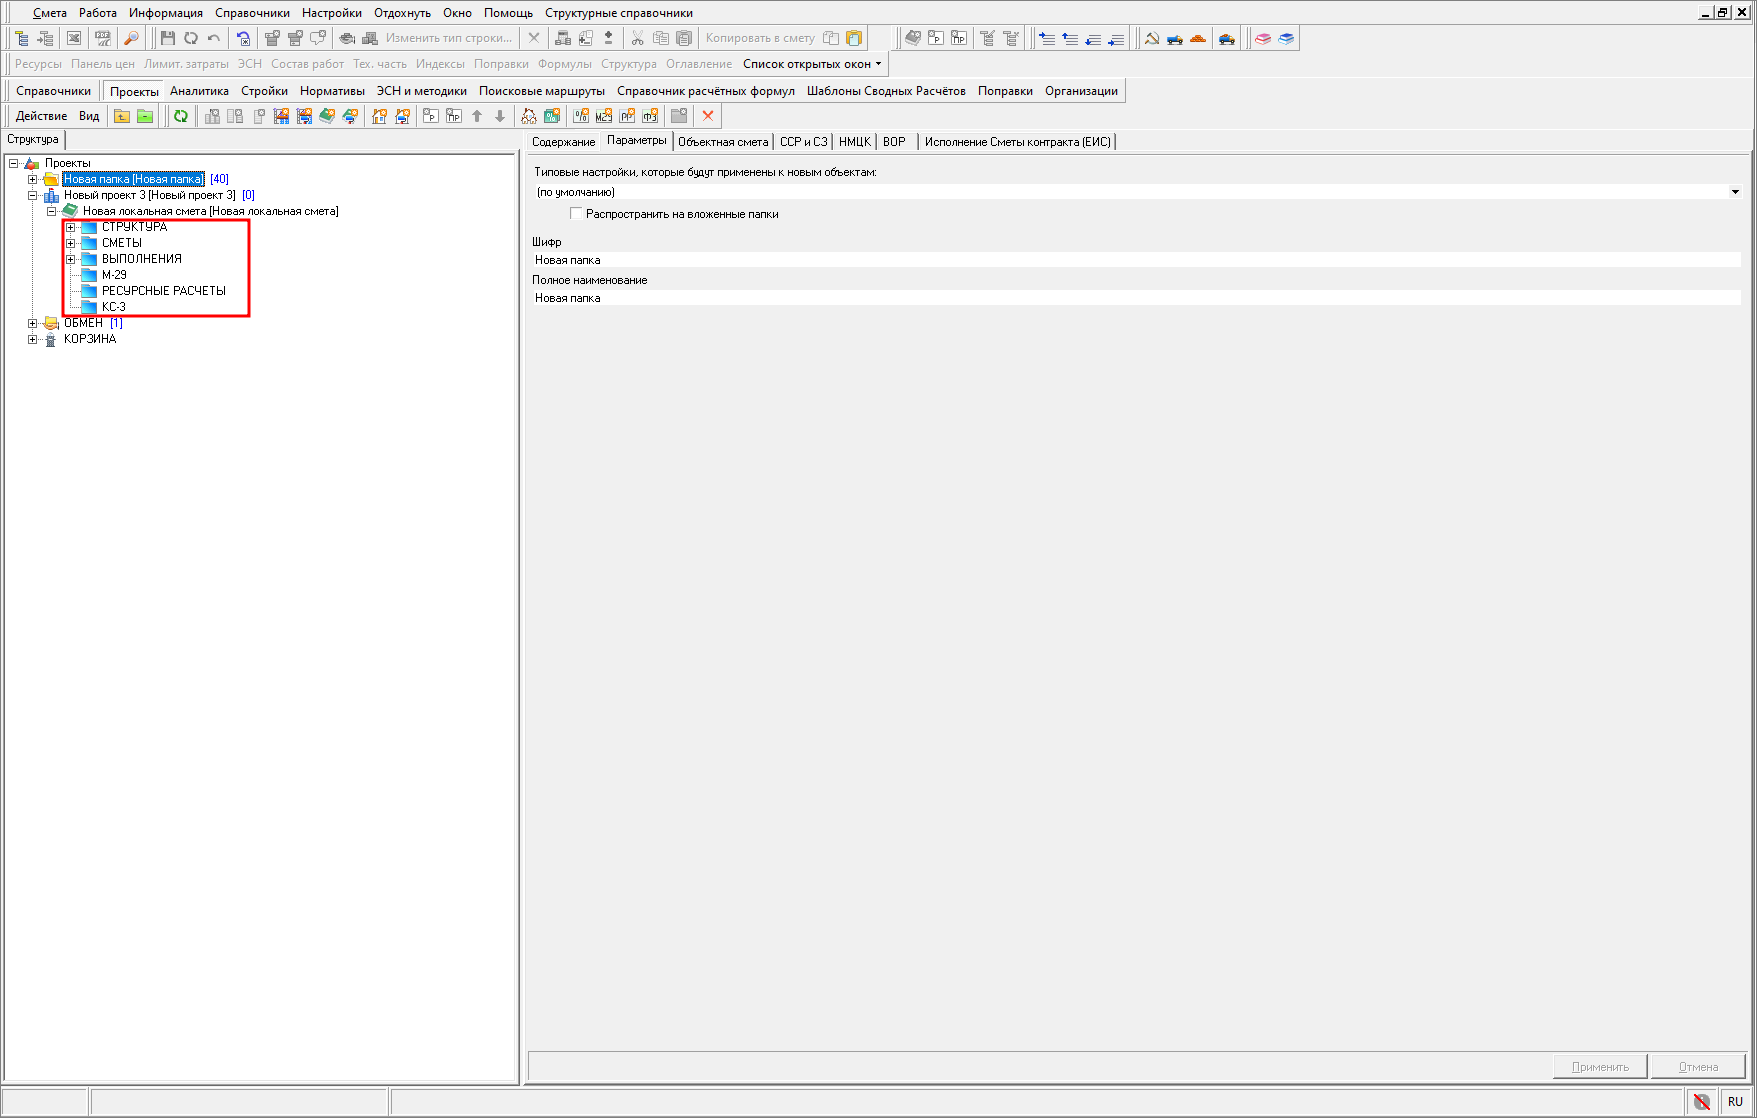The image size is (1757, 1118).
Task: Enable 'Распространить на вложенные папки' checkbox
Action: [x=576, y=213]
